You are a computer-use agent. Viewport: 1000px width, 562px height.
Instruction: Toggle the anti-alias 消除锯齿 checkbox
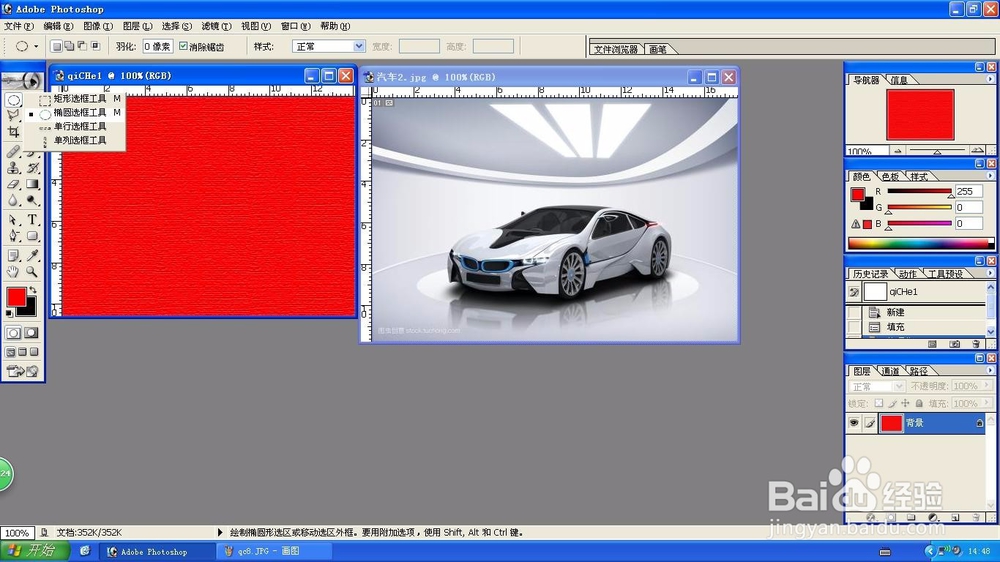pyautogui.click(x=183, y=46)
